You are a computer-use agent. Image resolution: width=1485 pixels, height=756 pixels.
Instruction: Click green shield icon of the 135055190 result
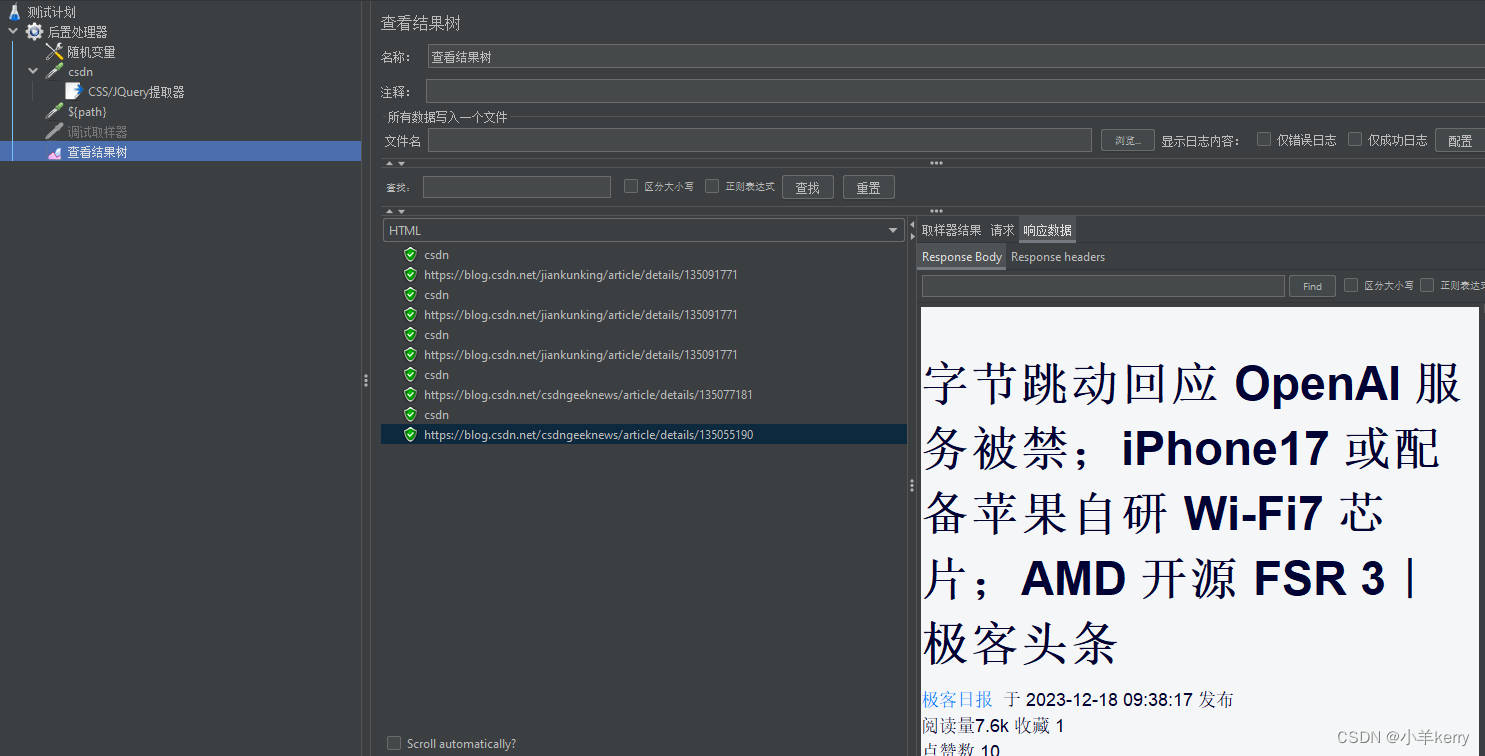(x=410, y=435)
